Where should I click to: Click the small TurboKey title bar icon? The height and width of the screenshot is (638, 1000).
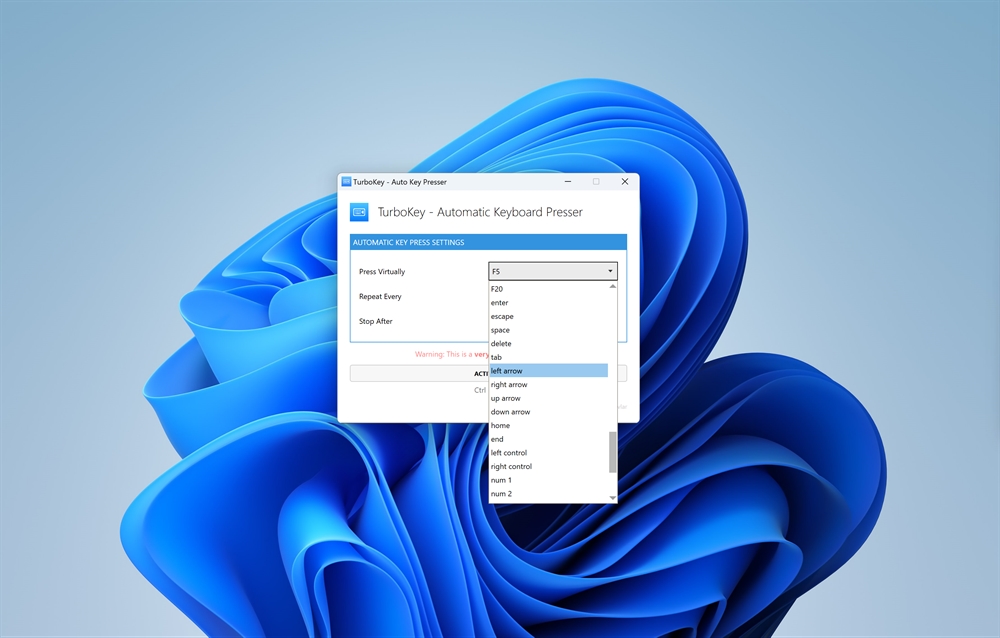coord(346,182)
